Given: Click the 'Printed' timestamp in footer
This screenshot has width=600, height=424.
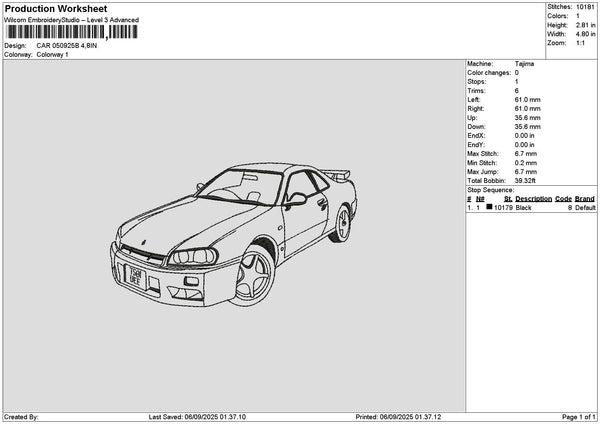Looking at the screenshot, I should pyautogui.click(x=398, y=417).
